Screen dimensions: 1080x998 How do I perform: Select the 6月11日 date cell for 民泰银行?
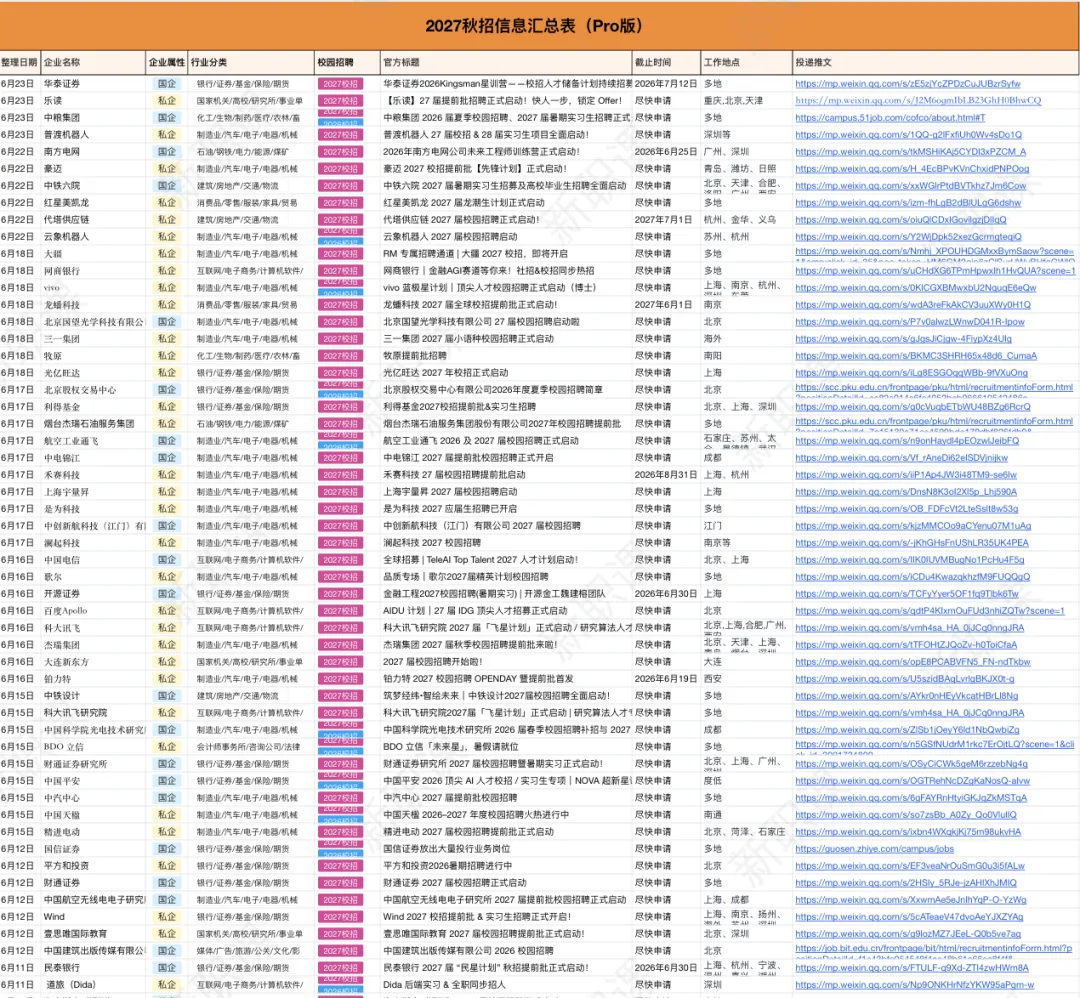coord(17,968)
